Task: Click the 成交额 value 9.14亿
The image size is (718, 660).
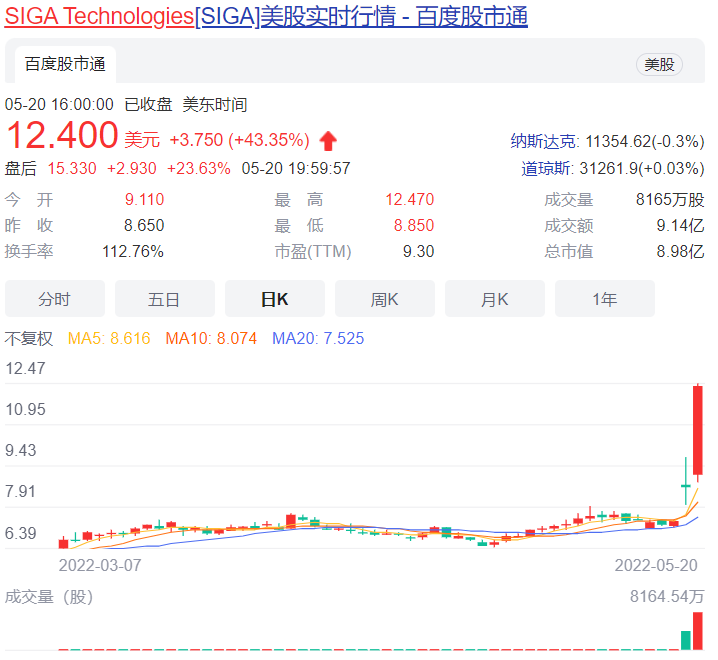Action: click(x=680, y=225)
